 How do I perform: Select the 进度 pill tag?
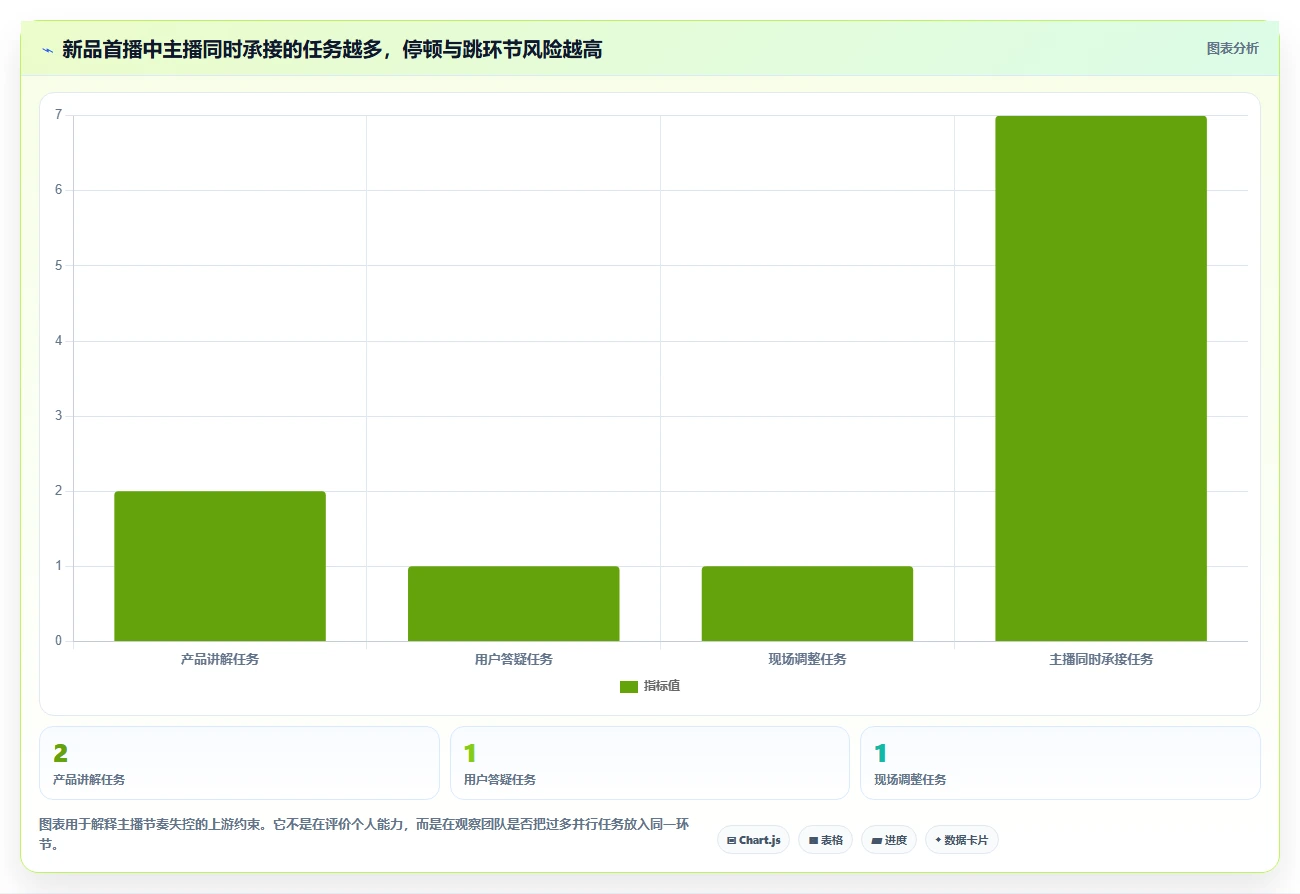click(x=888, y=840)
